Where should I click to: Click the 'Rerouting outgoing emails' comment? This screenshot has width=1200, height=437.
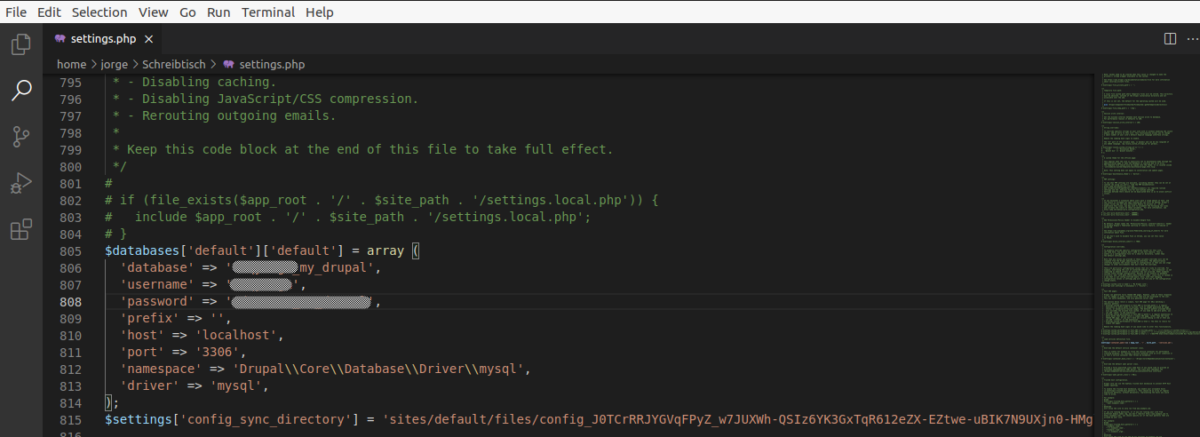[223, 116]
